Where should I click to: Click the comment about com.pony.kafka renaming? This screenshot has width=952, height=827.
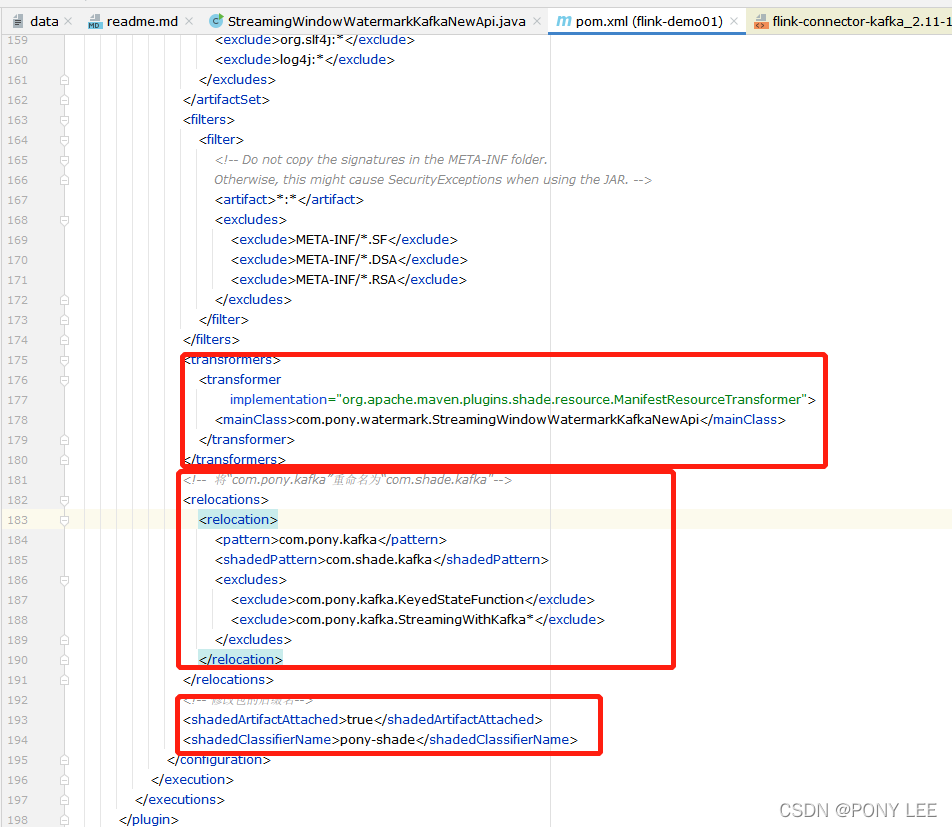tap(347, 480)
